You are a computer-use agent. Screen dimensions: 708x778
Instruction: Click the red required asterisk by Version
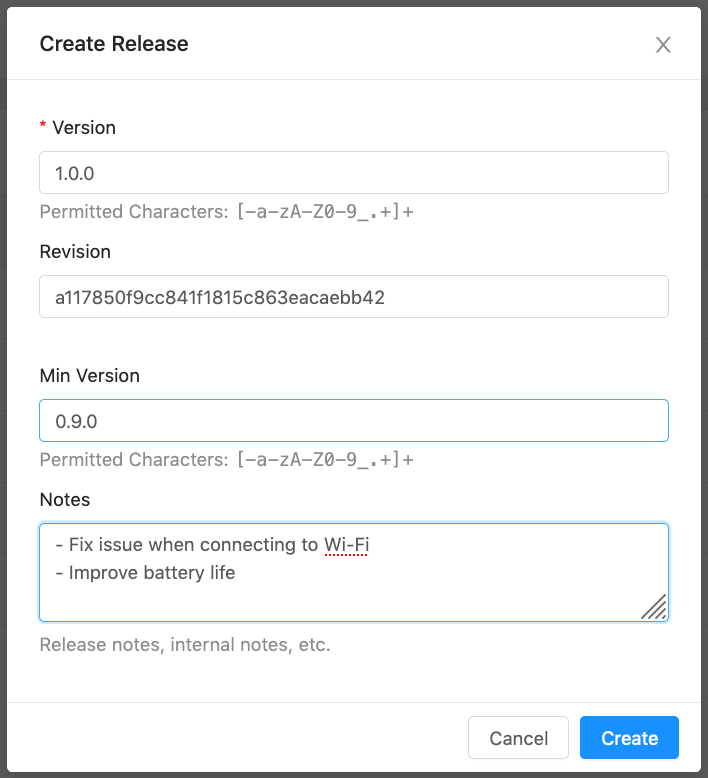pos(43,129)
